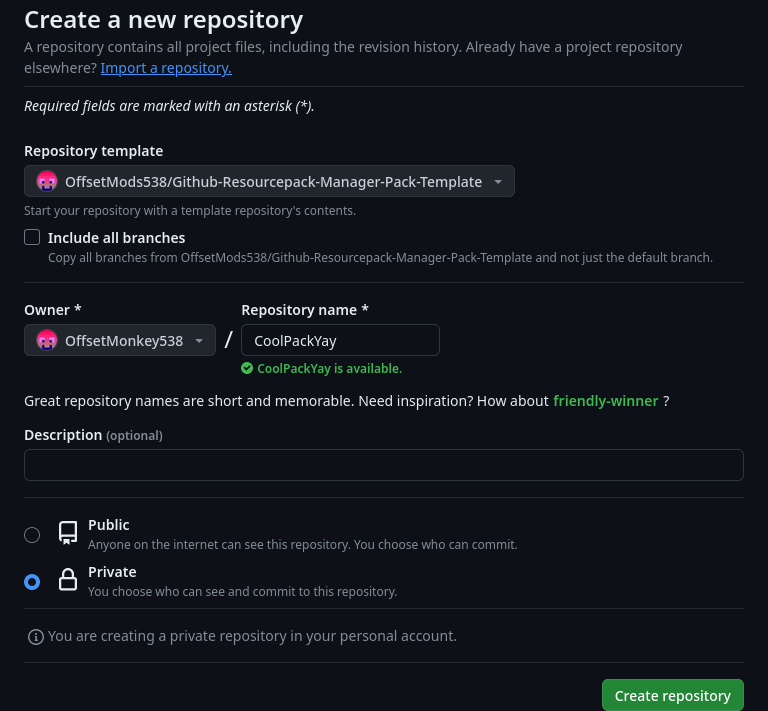Open the Import a repository link

tap(166, 68)
